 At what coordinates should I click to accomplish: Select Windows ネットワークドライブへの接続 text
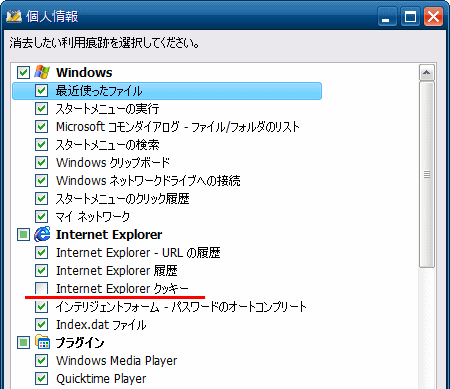tap(148, 181)
